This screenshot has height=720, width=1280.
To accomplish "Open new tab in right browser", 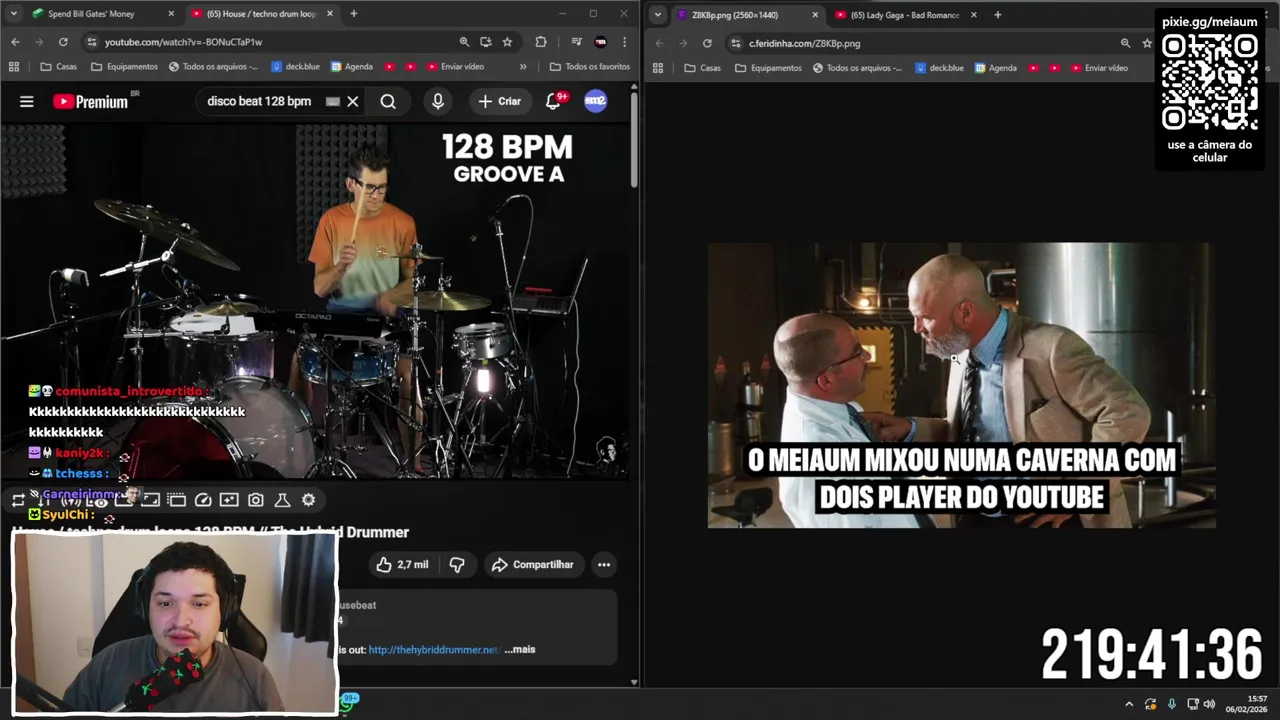I will [x=997, y=15].
